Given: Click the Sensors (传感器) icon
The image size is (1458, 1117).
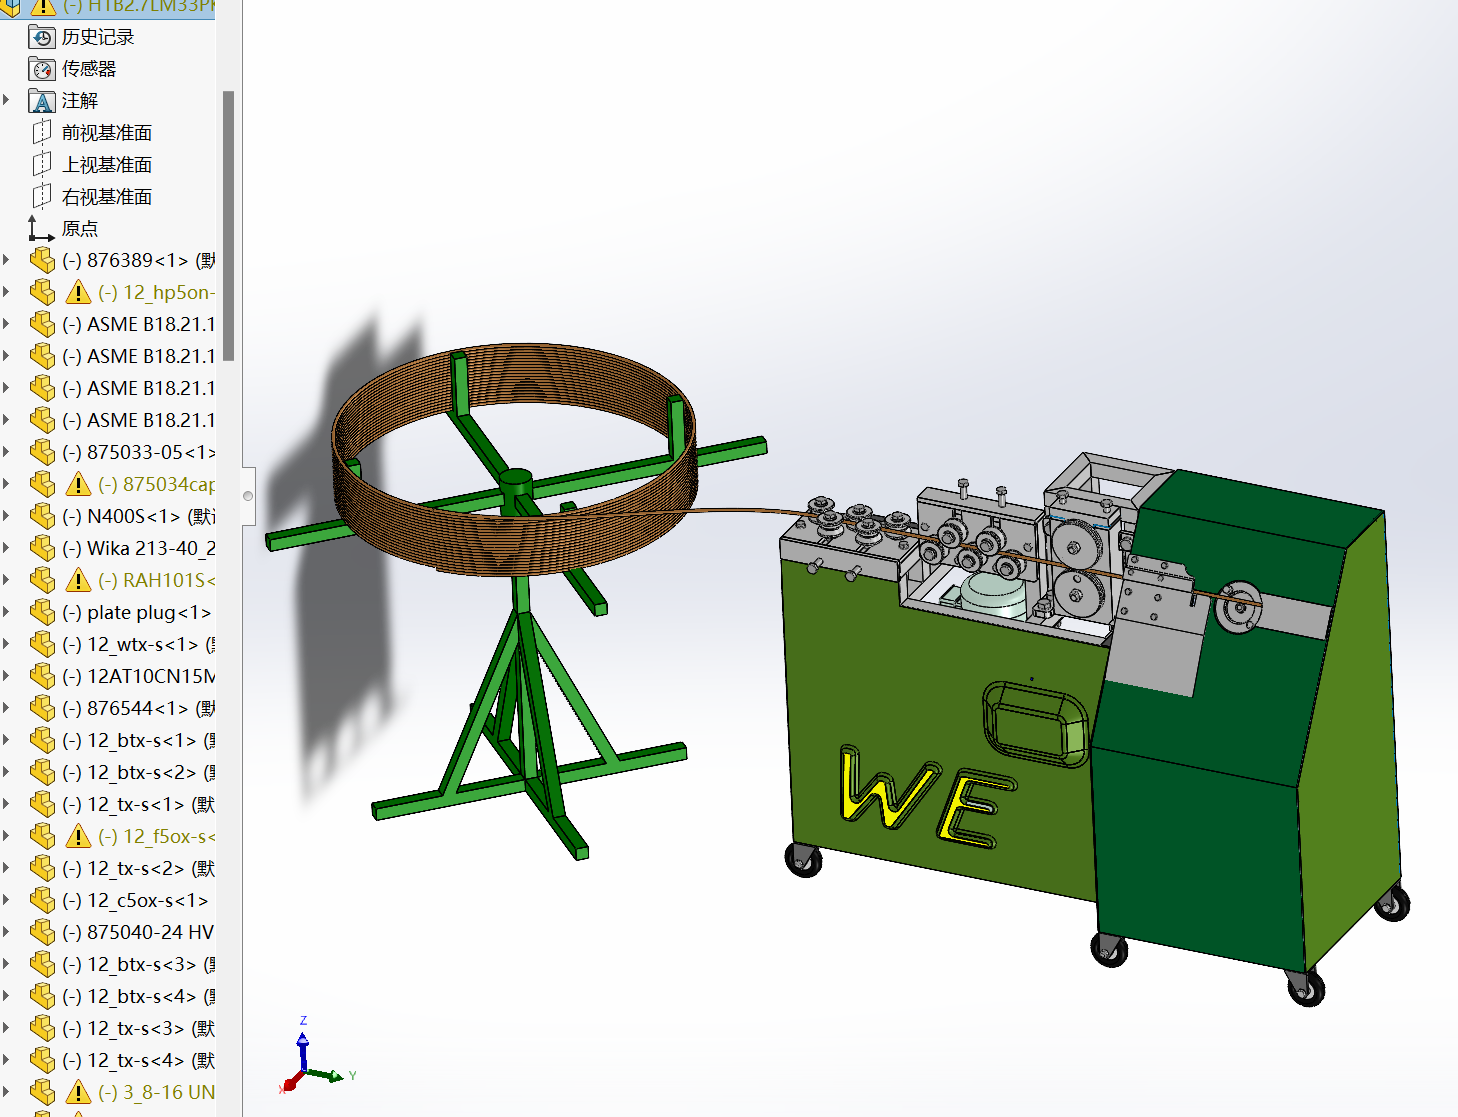Looking at the screenshot, I should (42, 69).
